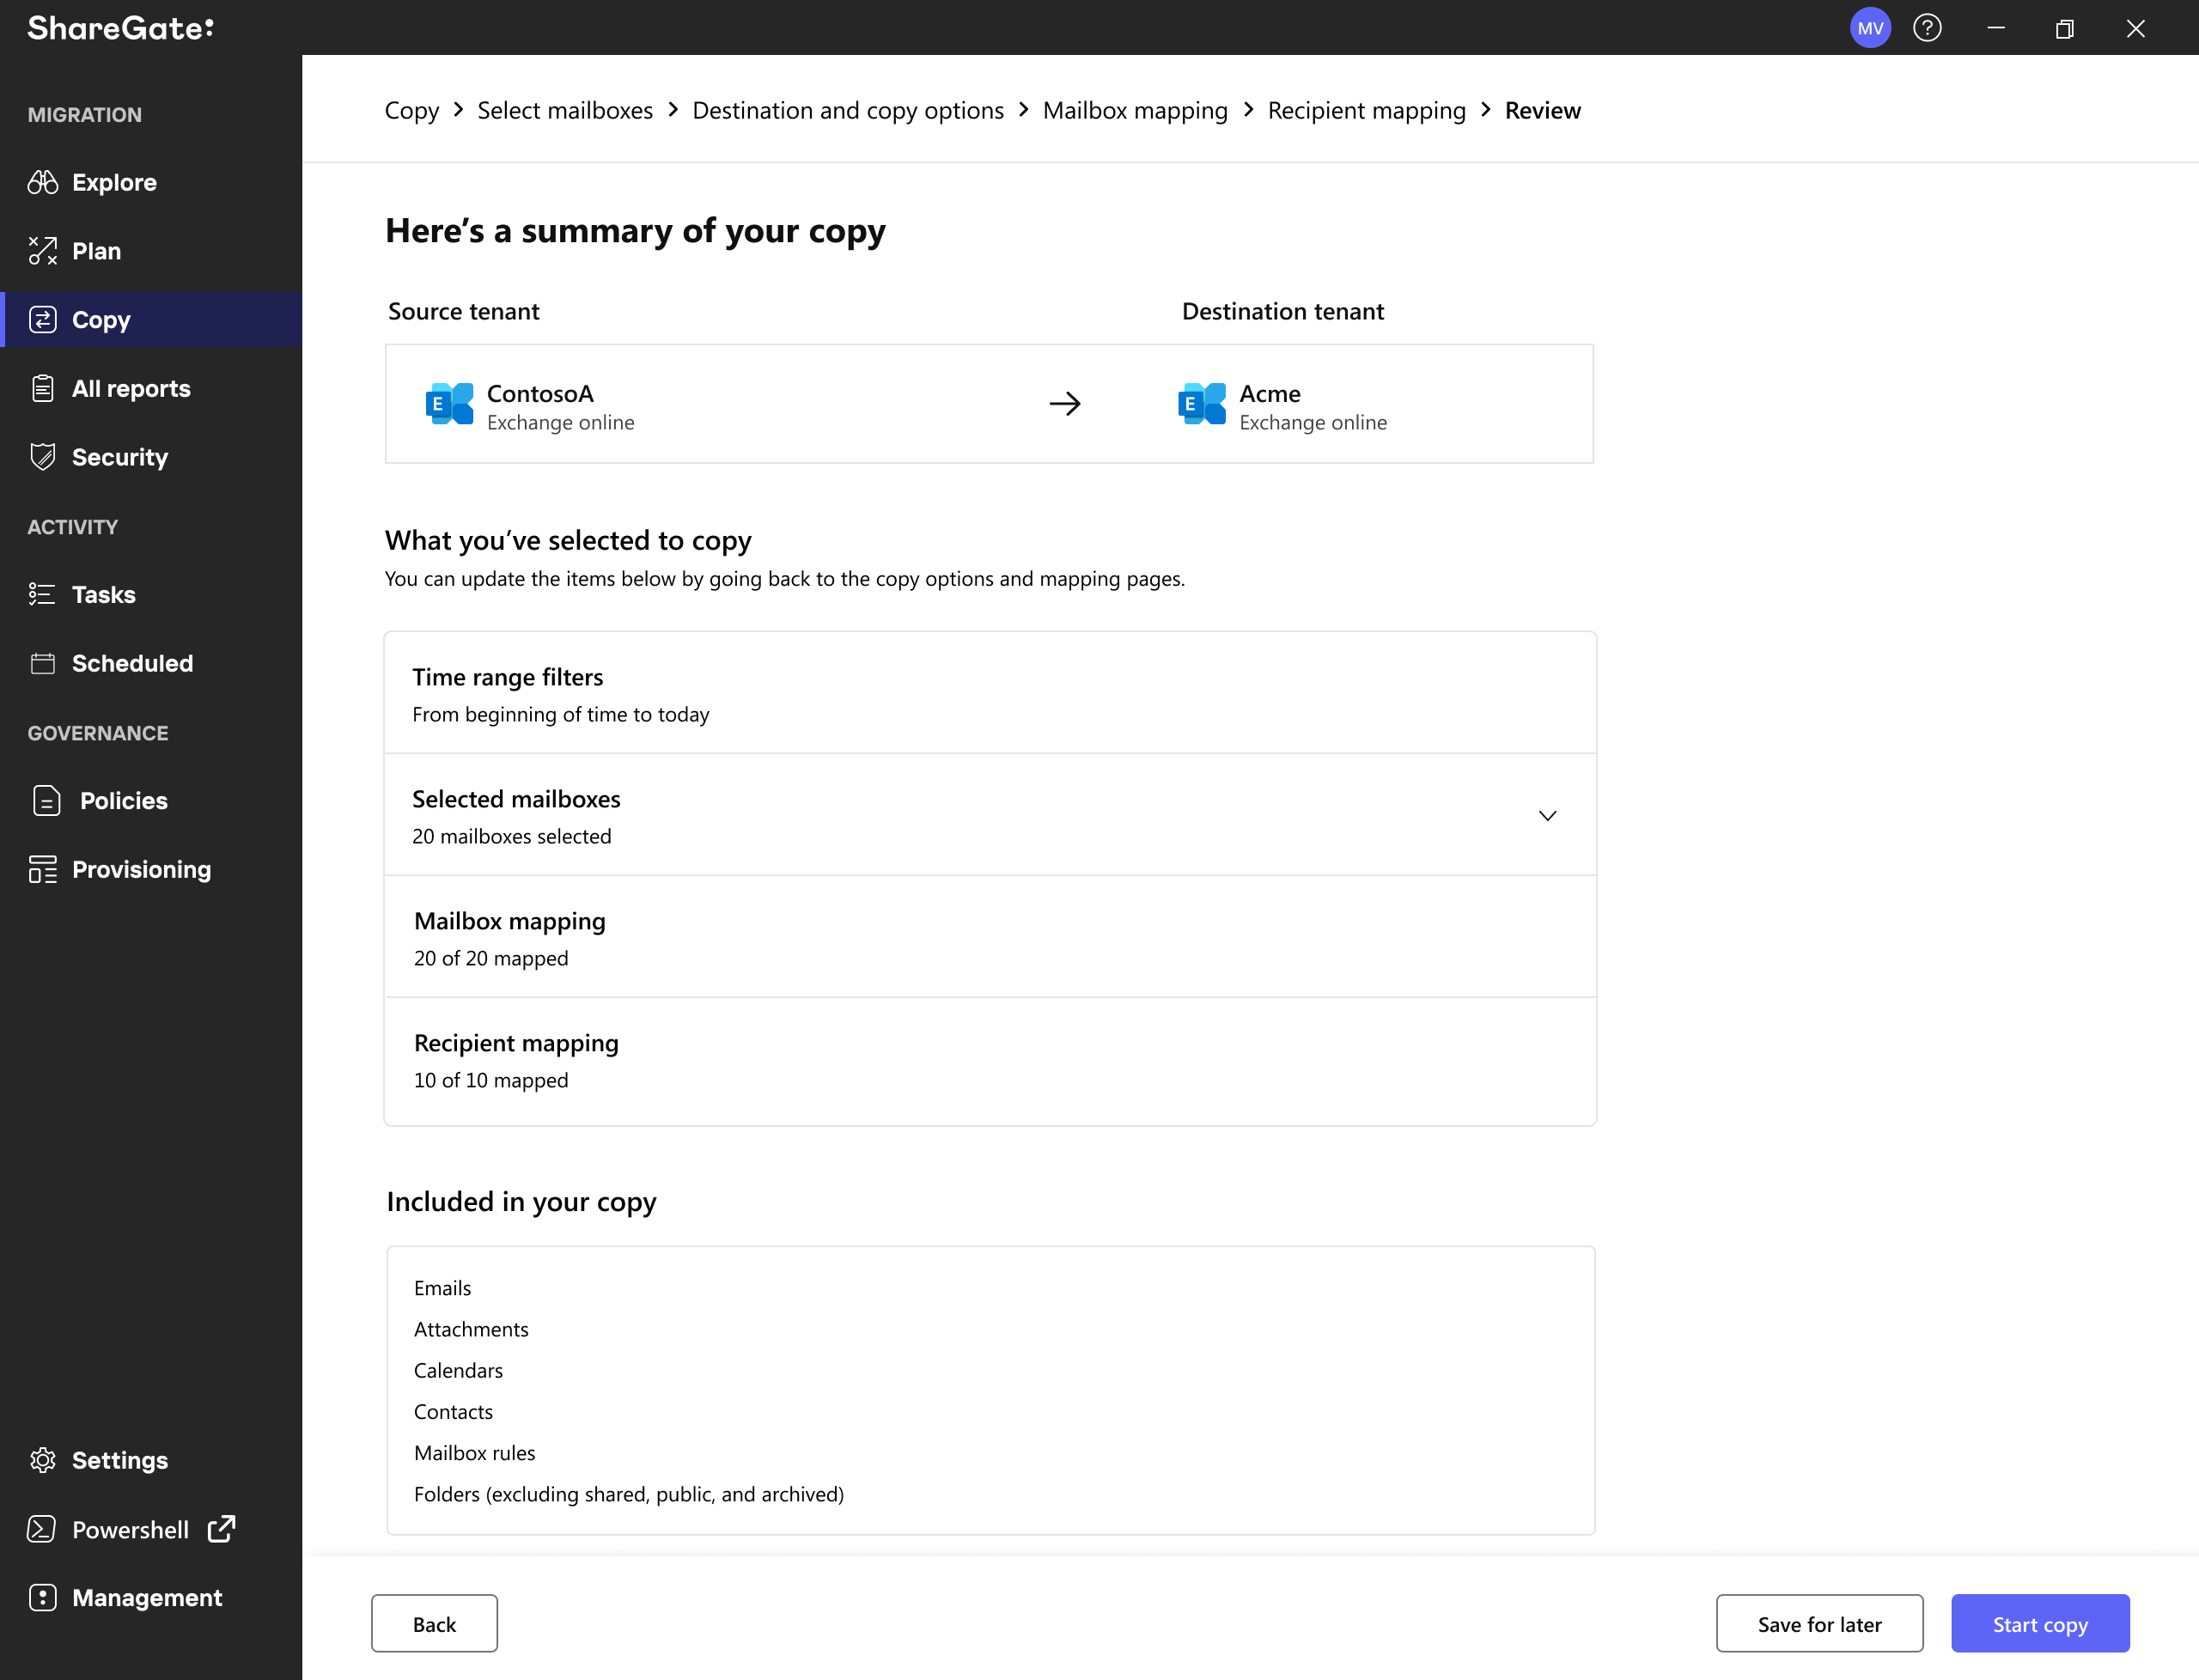Open the Explore menu item

pos(152,182)
